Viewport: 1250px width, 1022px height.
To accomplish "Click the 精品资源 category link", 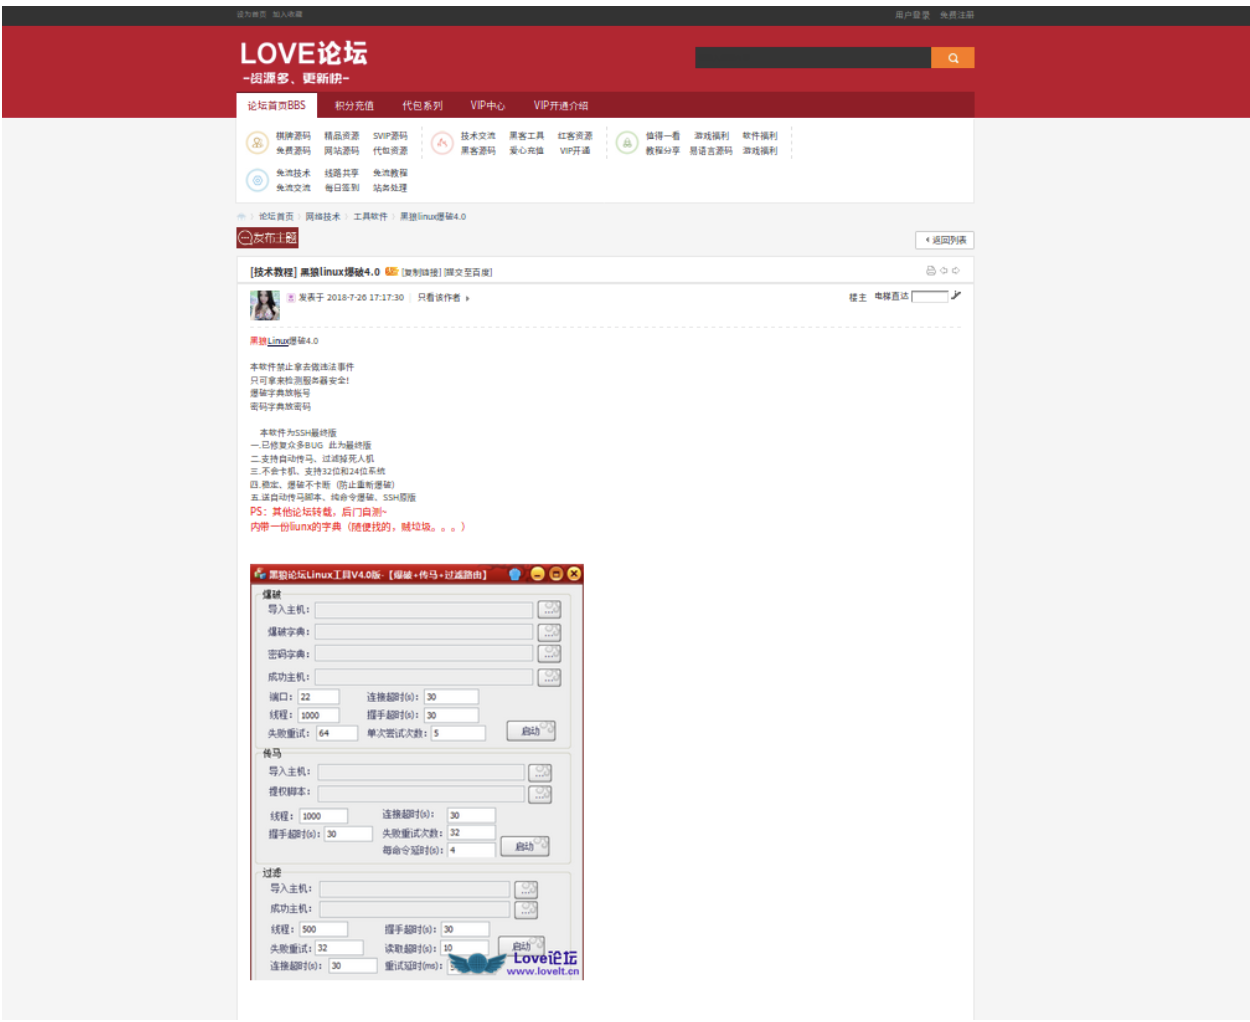I will [x=341, y=136].
